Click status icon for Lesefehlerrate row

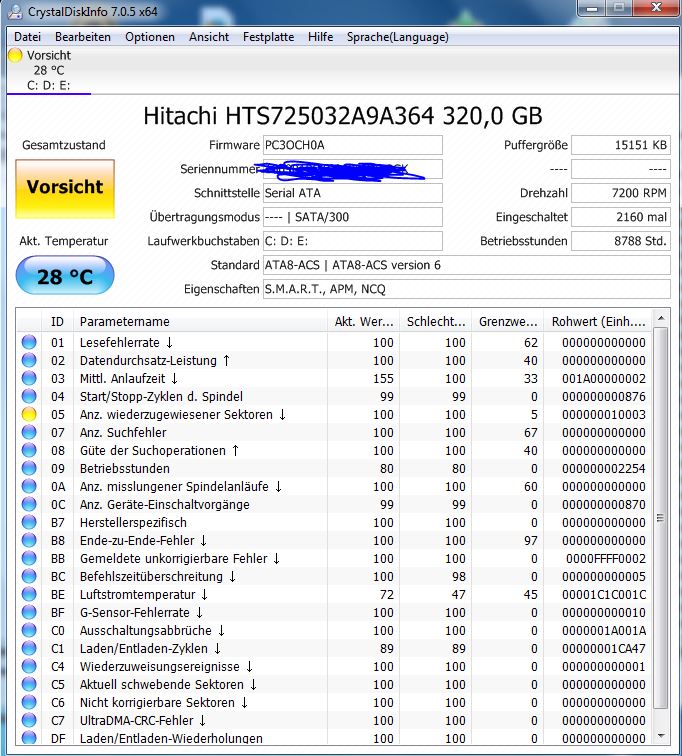coord(29,342)
